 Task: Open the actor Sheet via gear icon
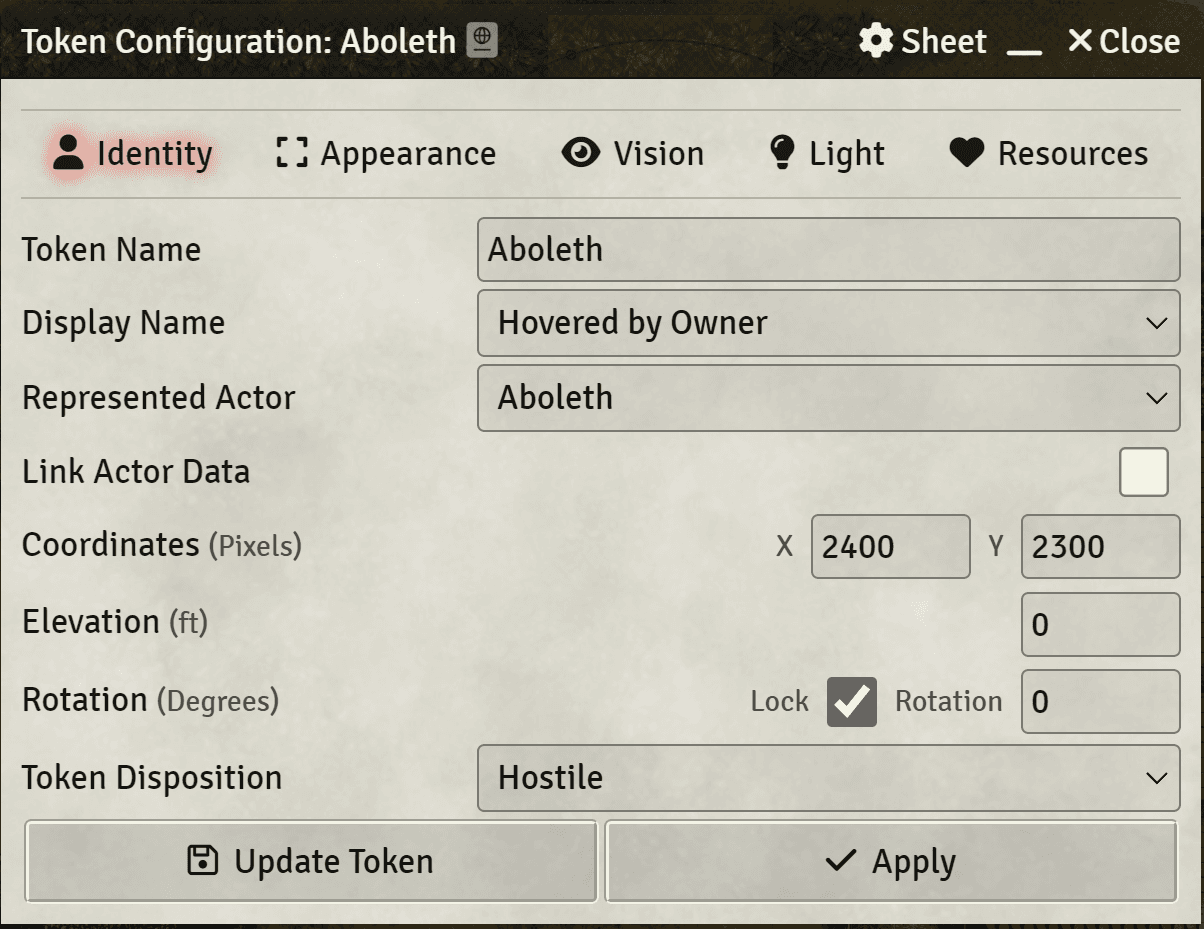click(876, 41)
